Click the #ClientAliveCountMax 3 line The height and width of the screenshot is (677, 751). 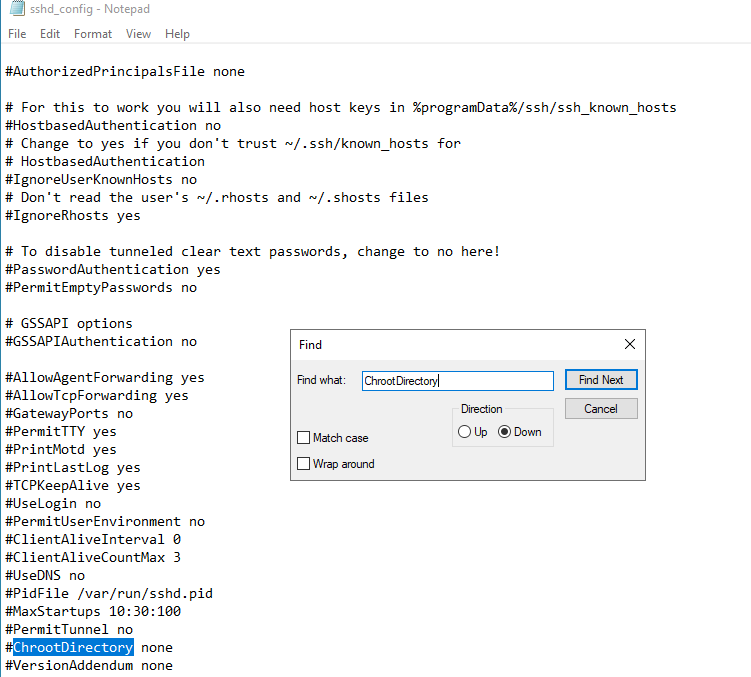93,557
